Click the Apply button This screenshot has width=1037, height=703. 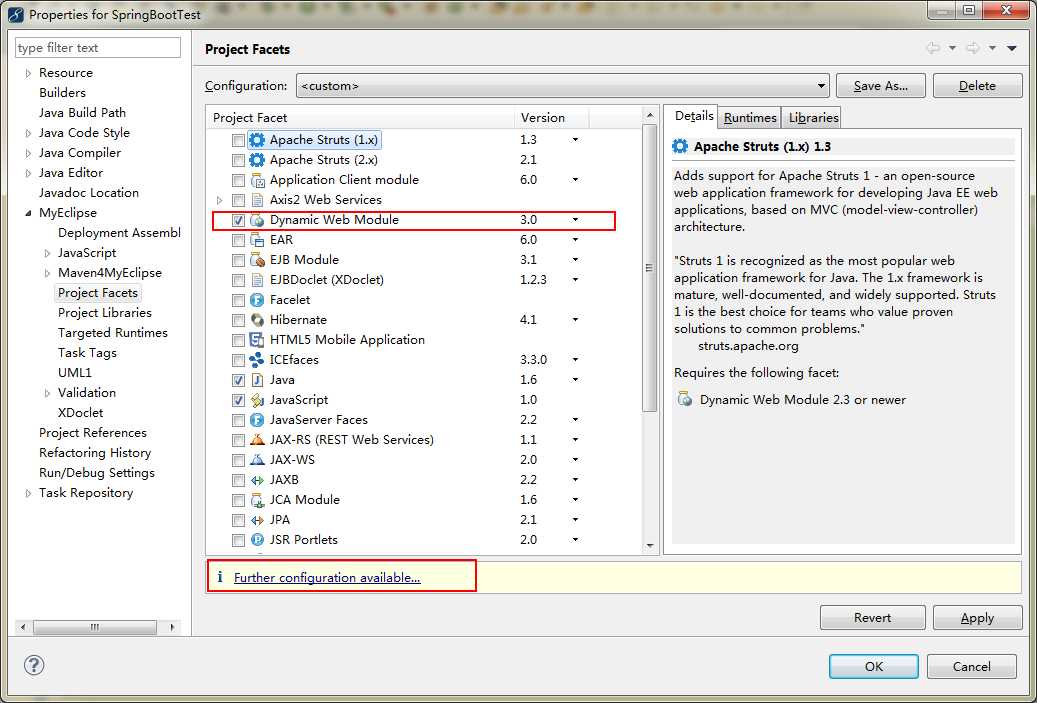click(977, 618)
